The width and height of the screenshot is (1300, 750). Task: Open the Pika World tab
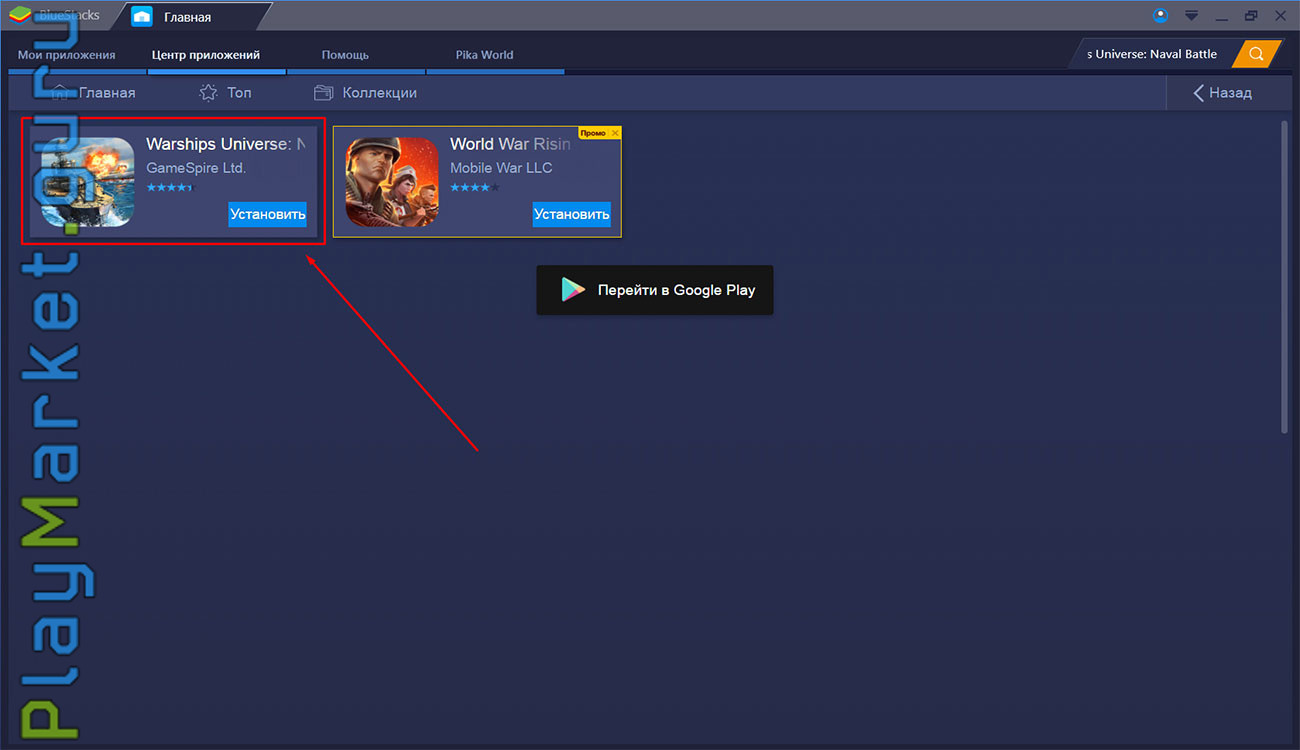click(485, 55)
